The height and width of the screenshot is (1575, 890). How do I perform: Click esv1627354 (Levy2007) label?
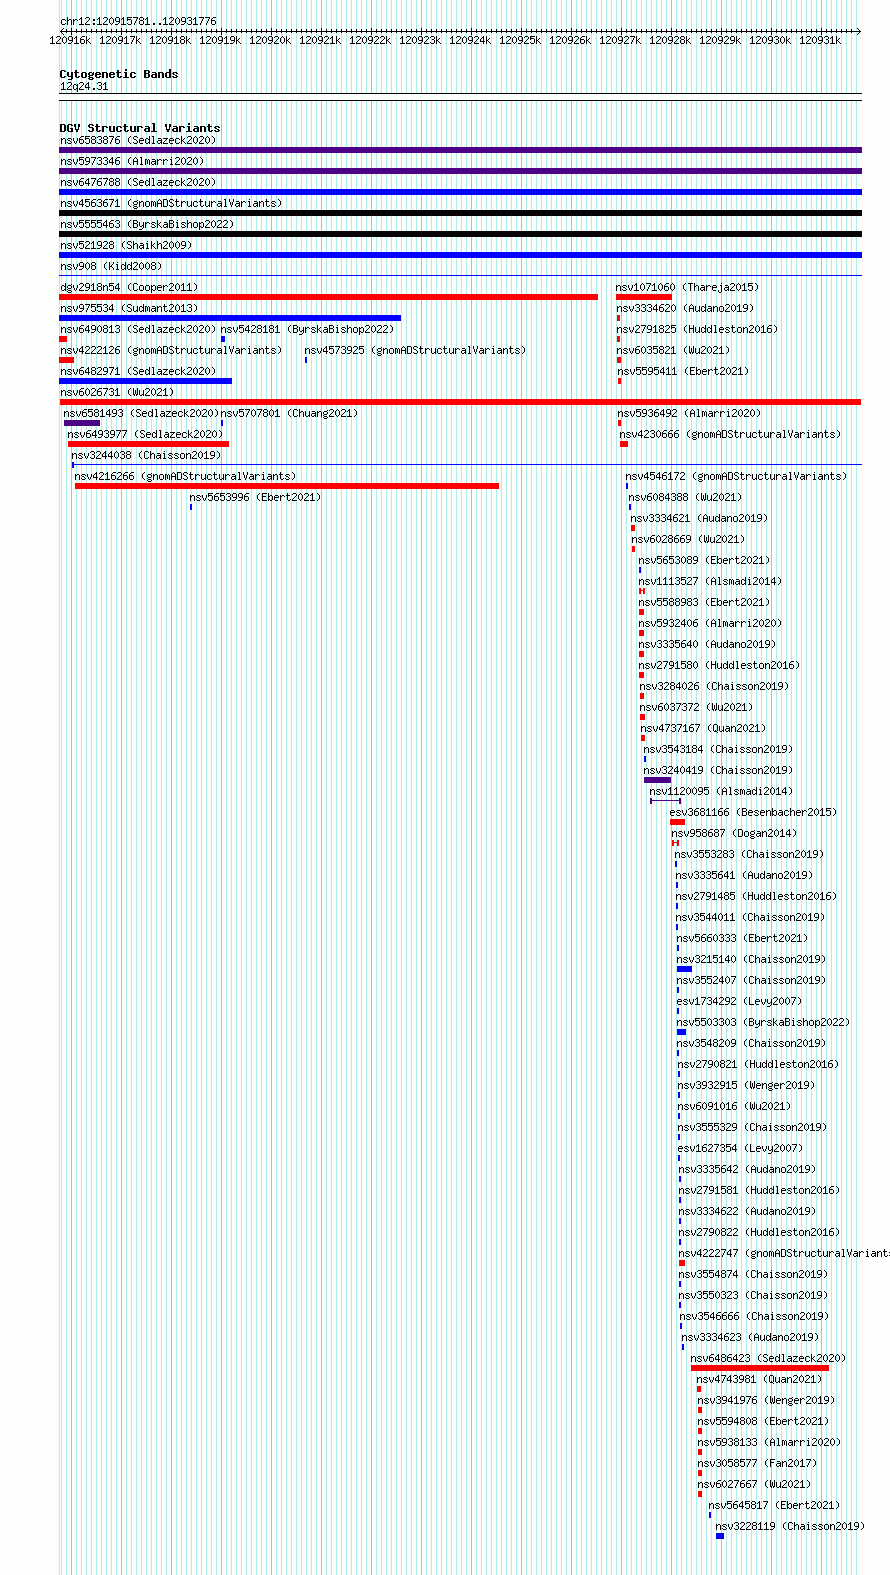coord(741,1149)
